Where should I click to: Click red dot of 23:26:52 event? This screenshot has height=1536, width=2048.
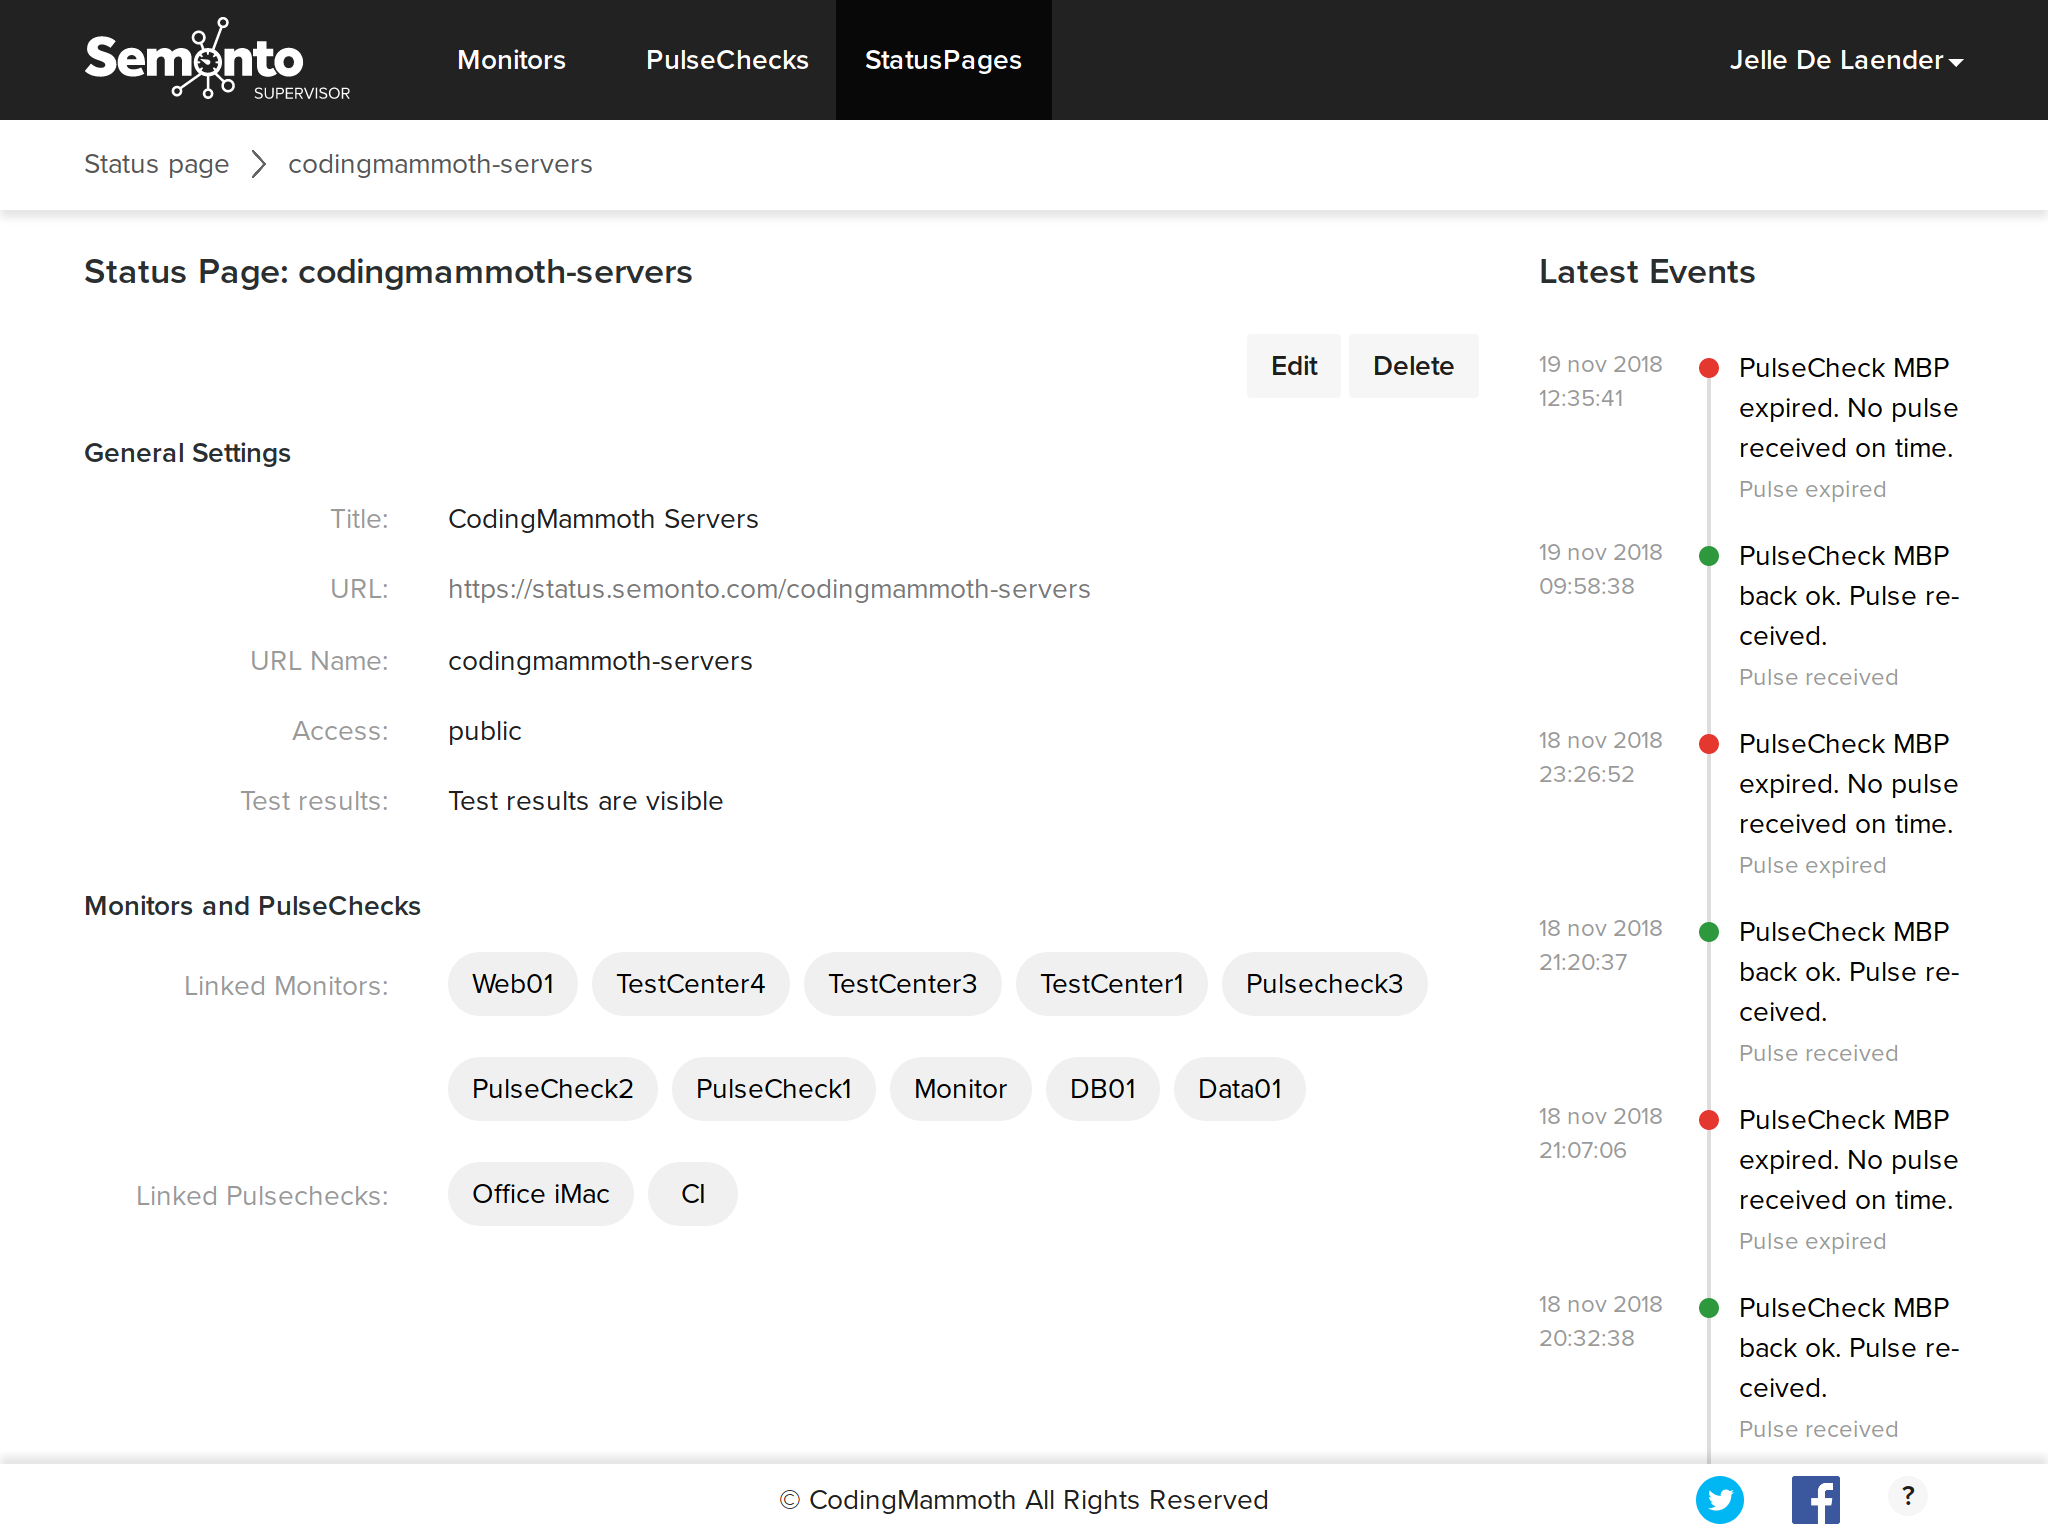click(1709, 744)
